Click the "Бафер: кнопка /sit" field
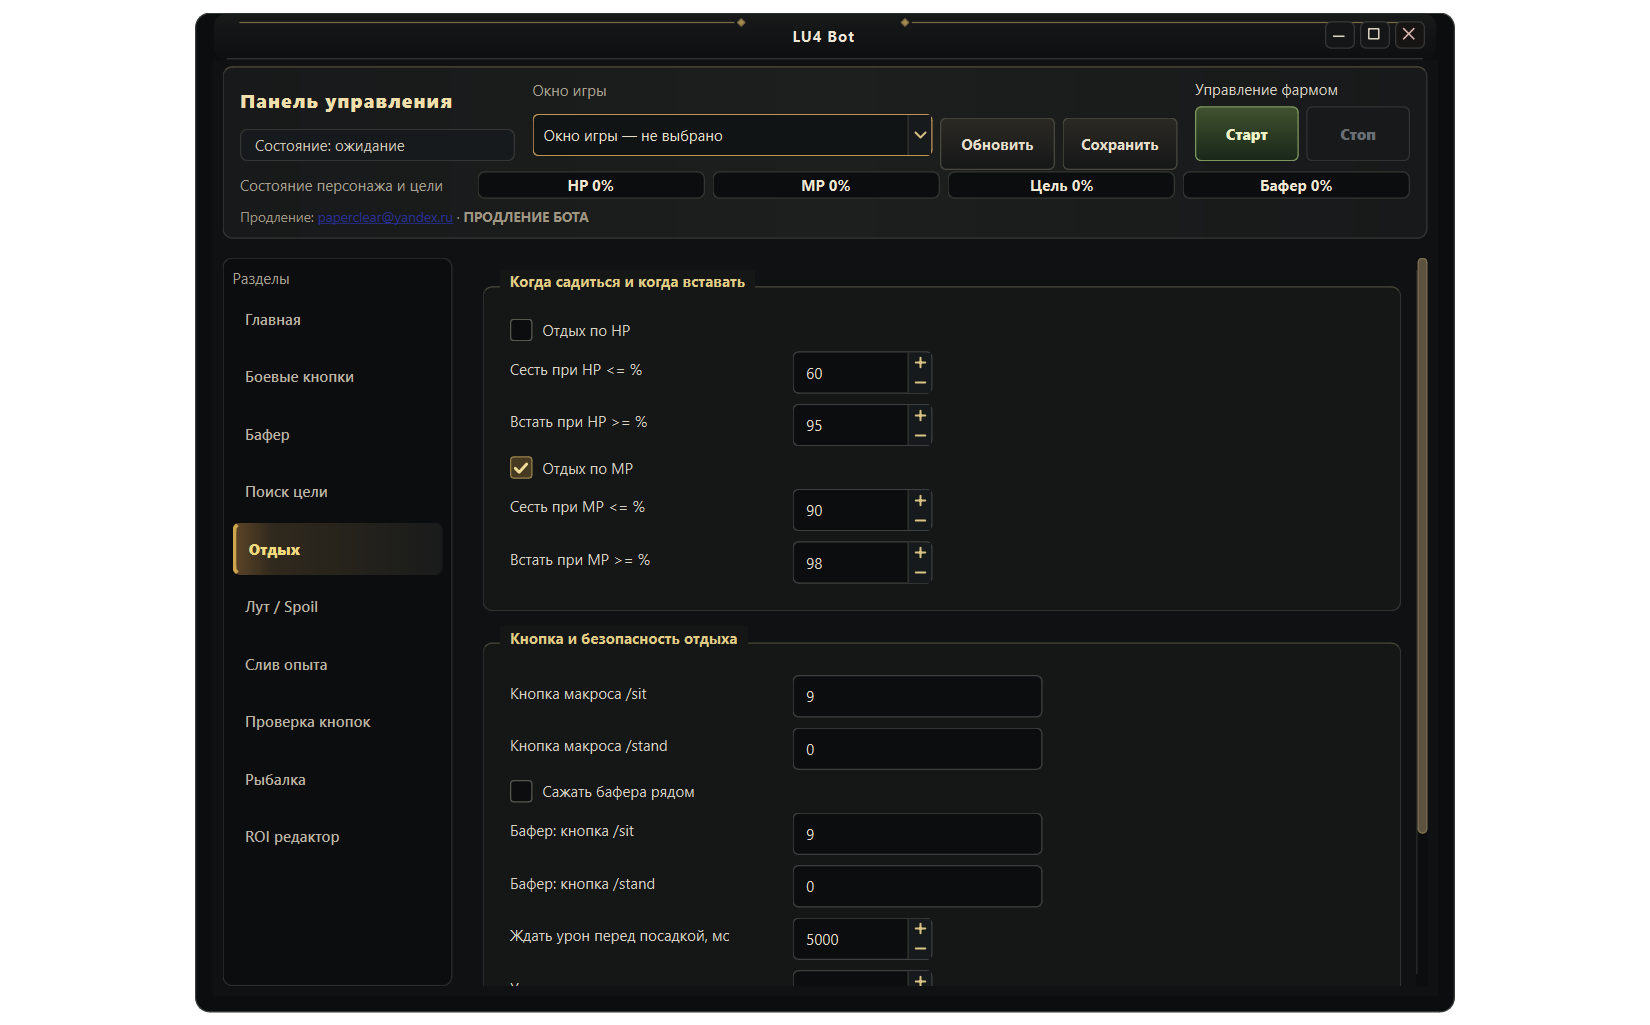 coord(917,834)
